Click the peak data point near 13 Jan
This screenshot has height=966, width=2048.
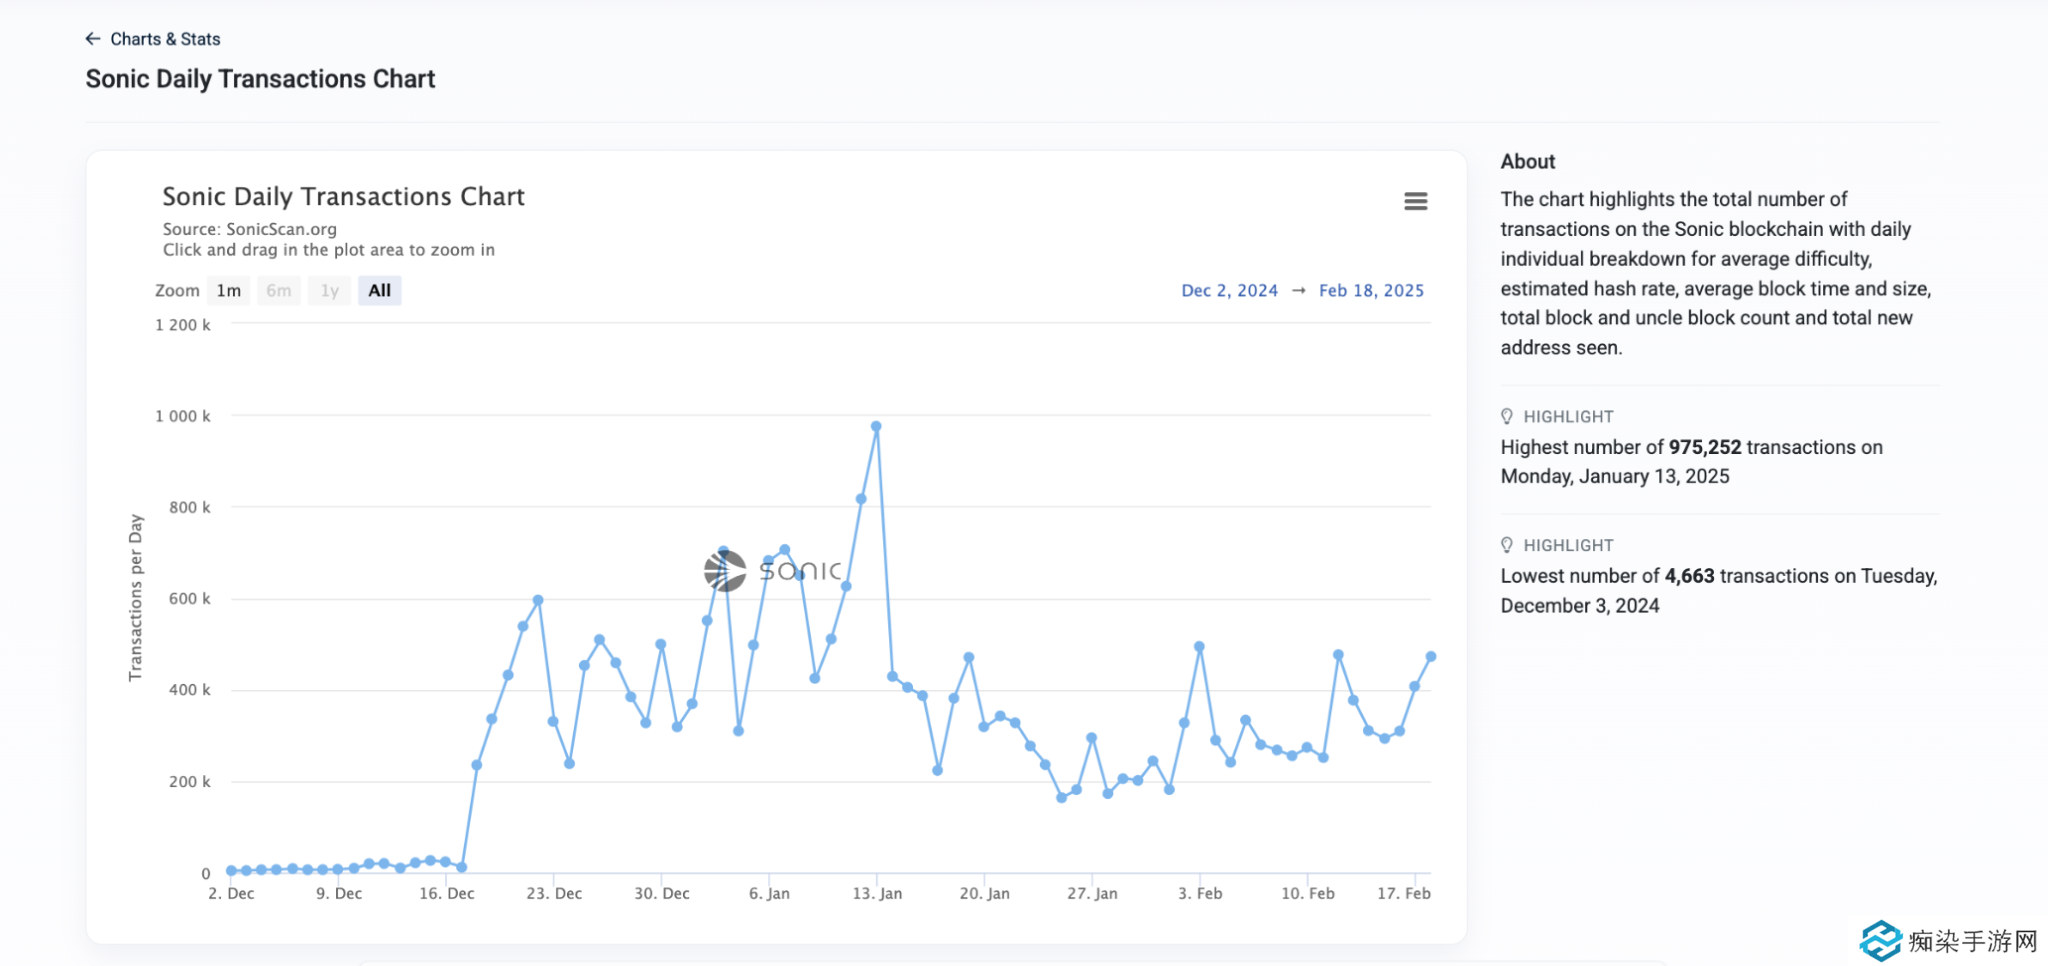click(x=876, y=427)
